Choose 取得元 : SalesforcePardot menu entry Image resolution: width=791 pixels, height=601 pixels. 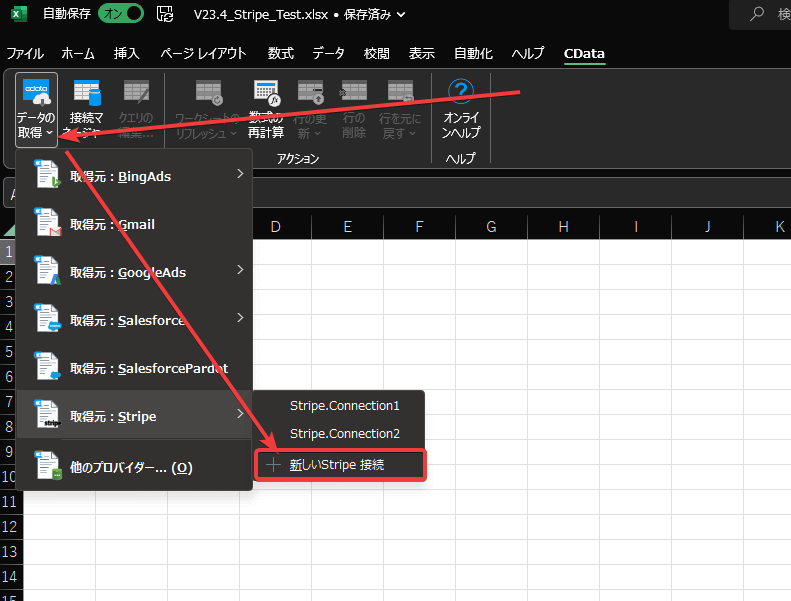(x=134, y=368)
